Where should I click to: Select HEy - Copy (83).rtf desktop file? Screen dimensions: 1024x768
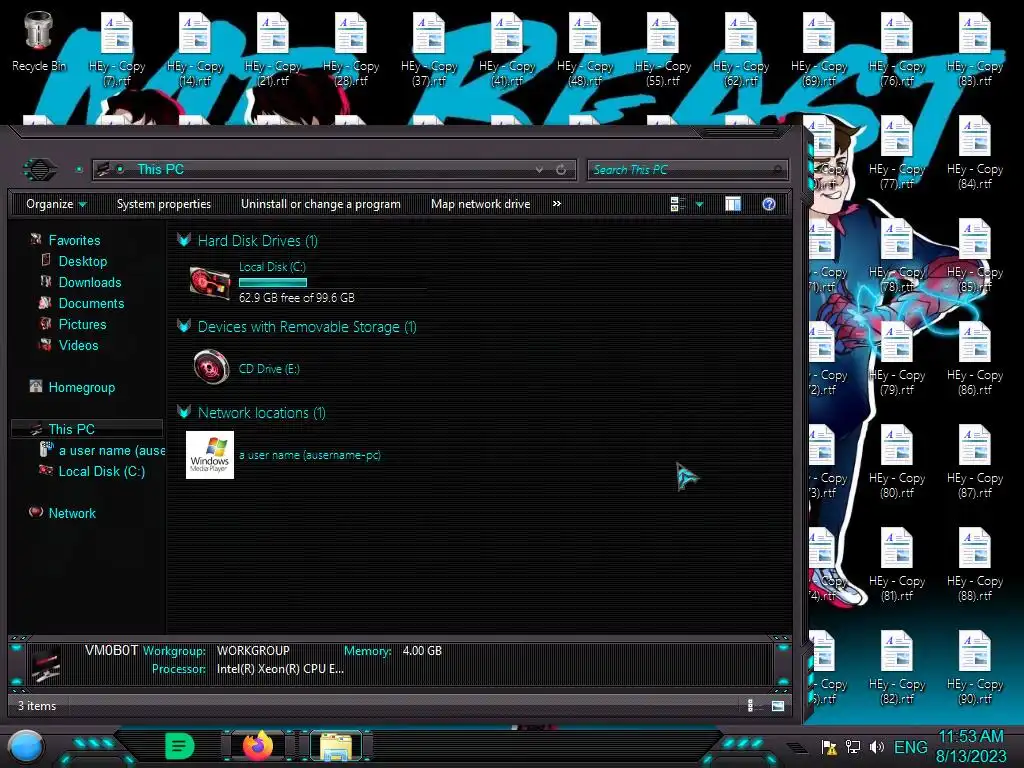tap(975, 50)
